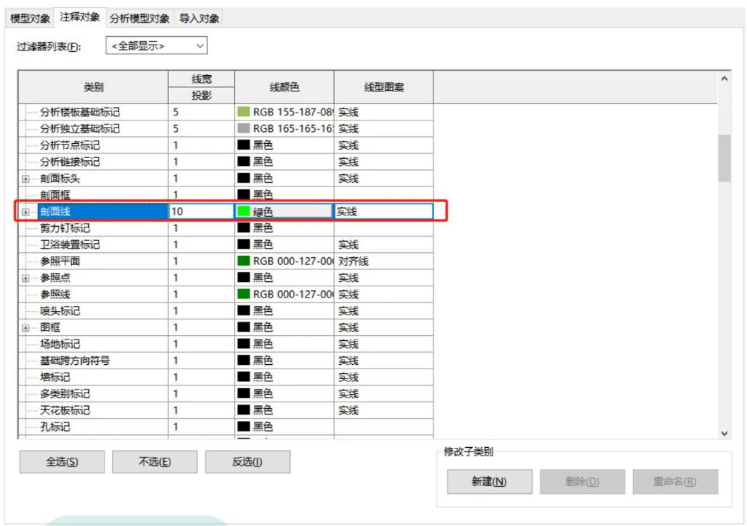
Task: Select the 注释对象 tab
Action: point(80,17)
